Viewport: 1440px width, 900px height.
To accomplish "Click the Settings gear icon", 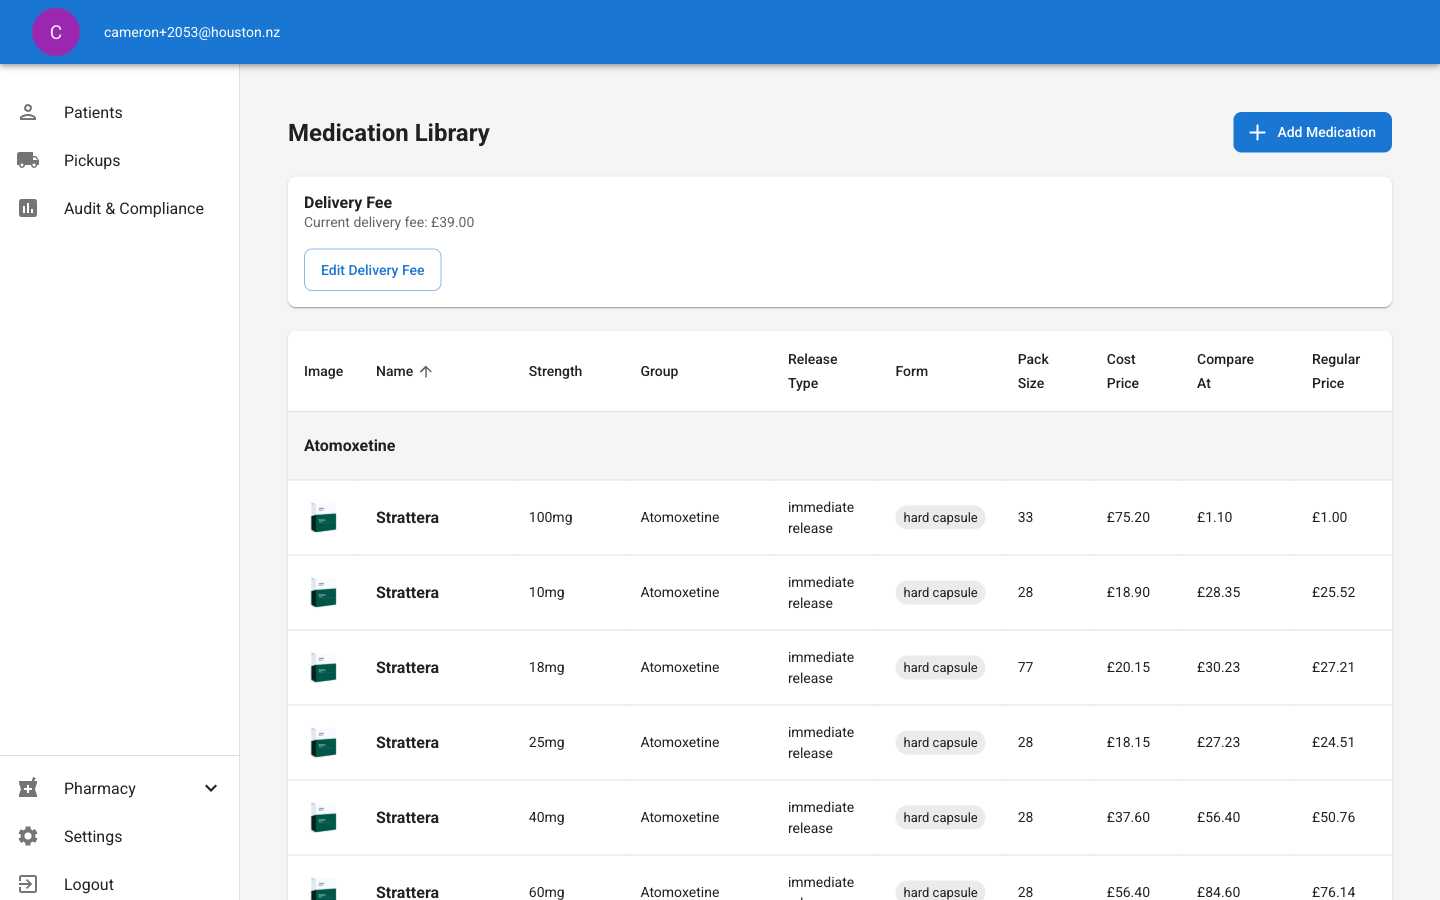I will [x=28, y=836].
